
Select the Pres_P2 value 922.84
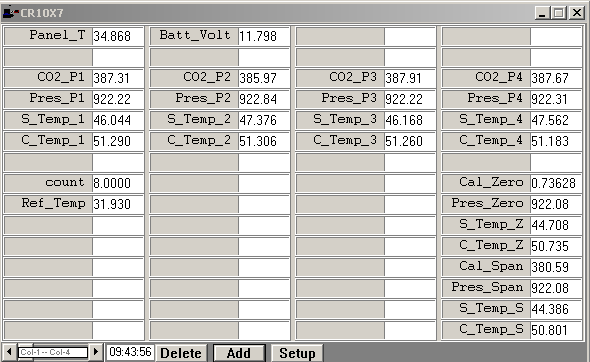click(264, 99)
